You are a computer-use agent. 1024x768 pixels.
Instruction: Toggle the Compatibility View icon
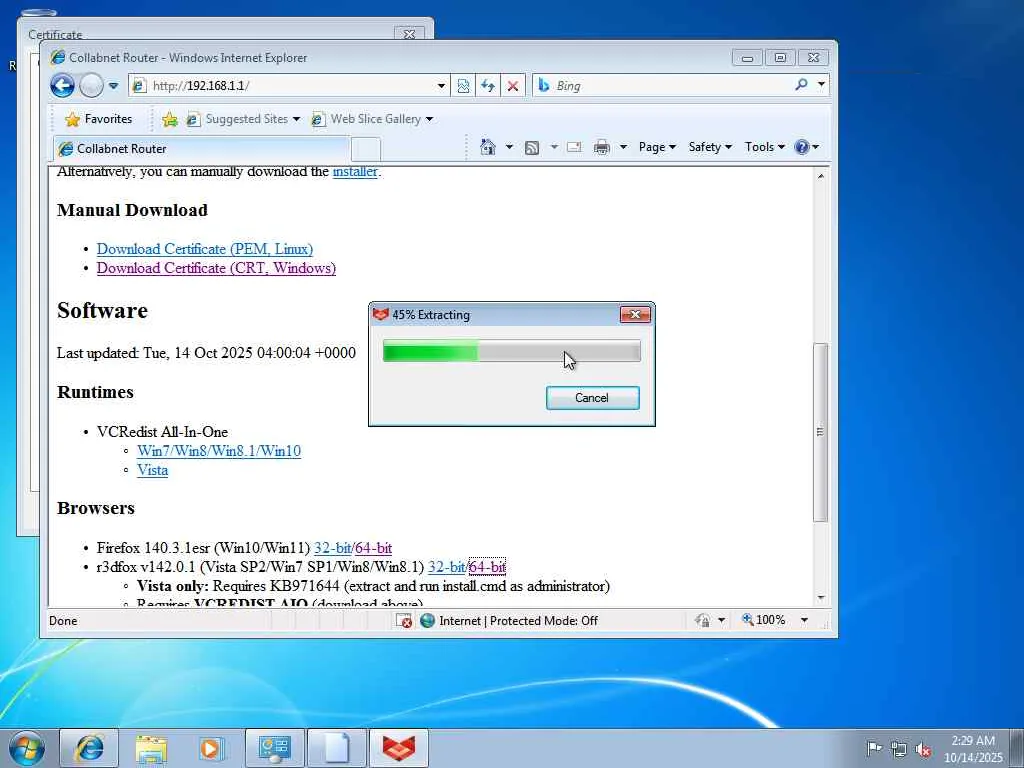463,86
